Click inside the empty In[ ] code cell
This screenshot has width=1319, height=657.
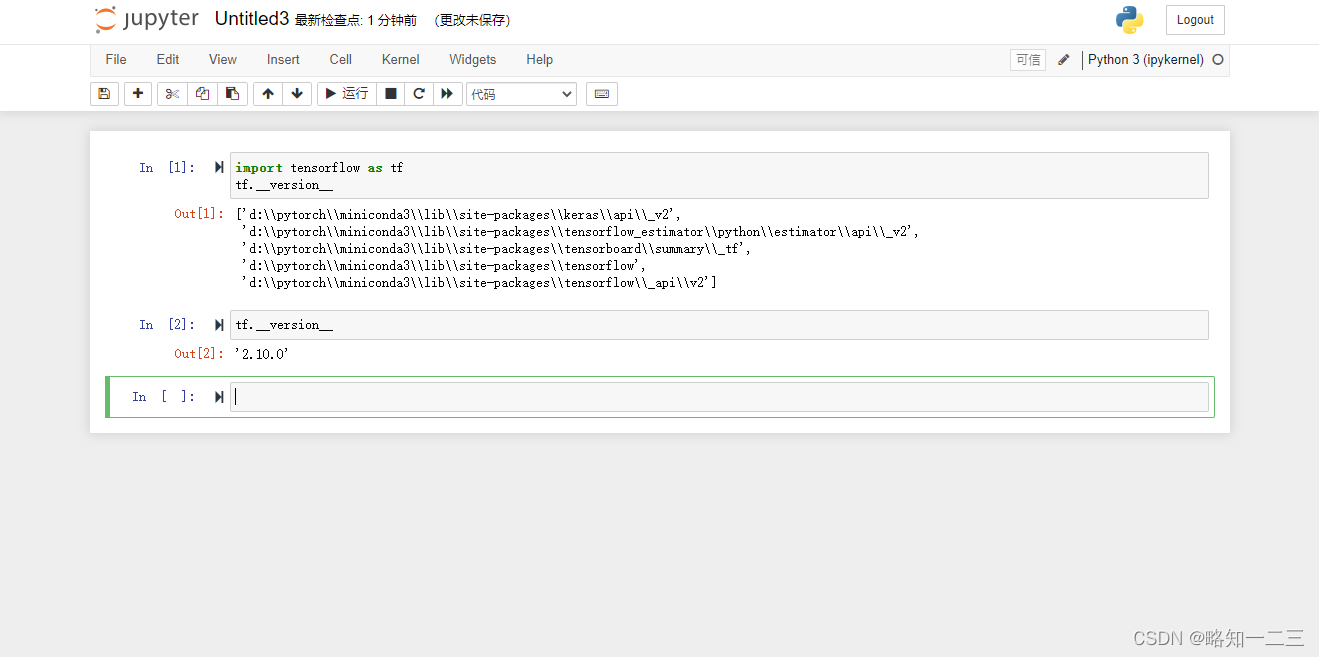[x=600, y=396]
